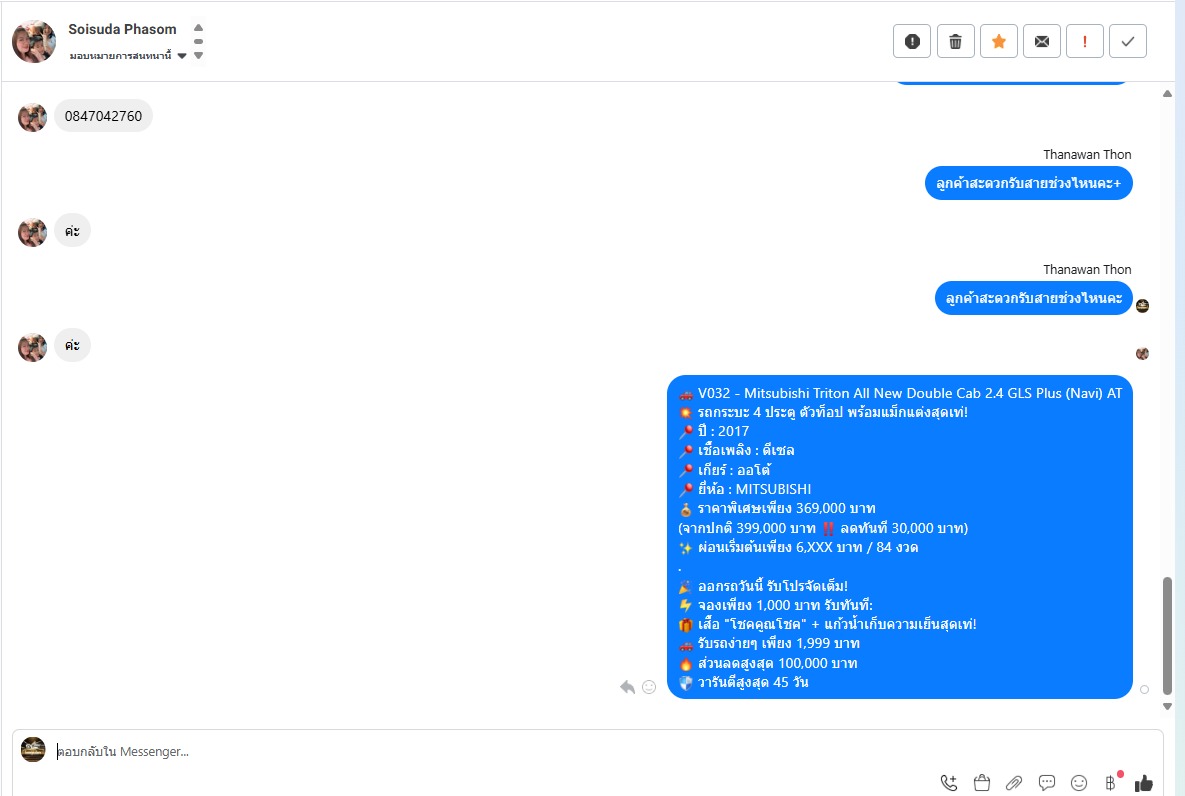The width and height of the screenshot is (1185, 796).
Task: React to the Triton message with emoji
Action: pos(649,687)
